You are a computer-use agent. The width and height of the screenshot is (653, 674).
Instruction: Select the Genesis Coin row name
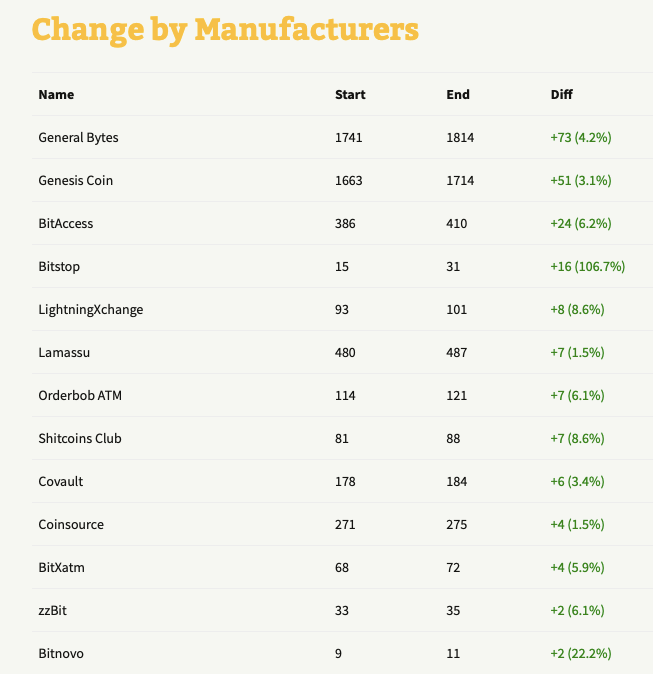[x=76, y=181]
